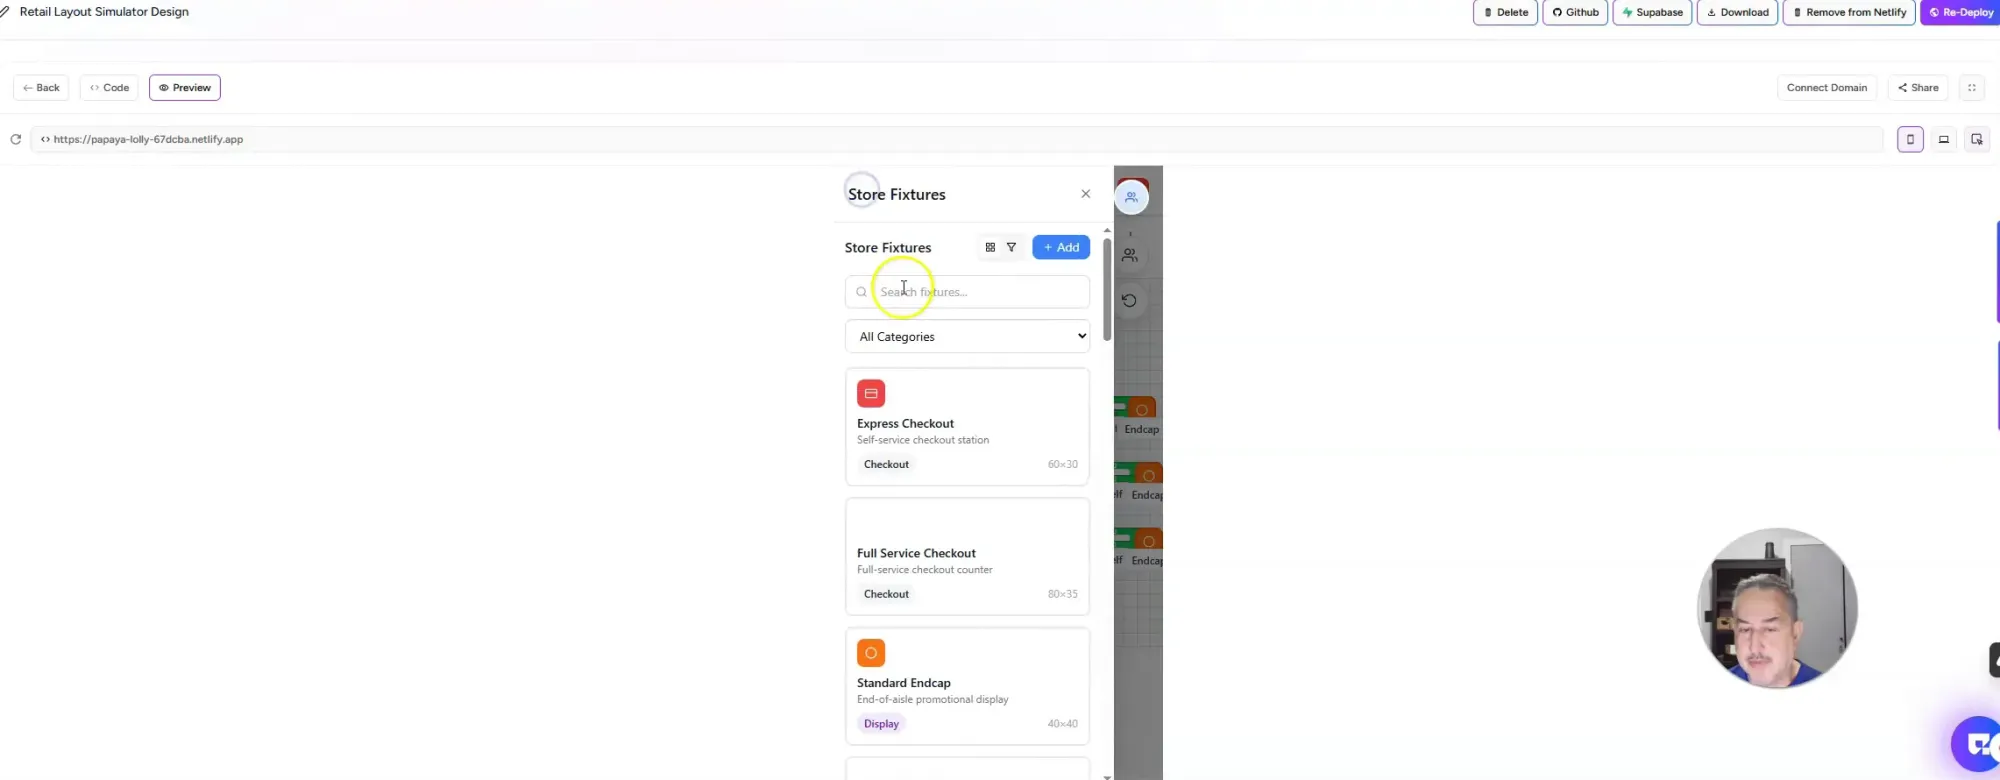Open the Github integration button

[x=1575, y=12]
